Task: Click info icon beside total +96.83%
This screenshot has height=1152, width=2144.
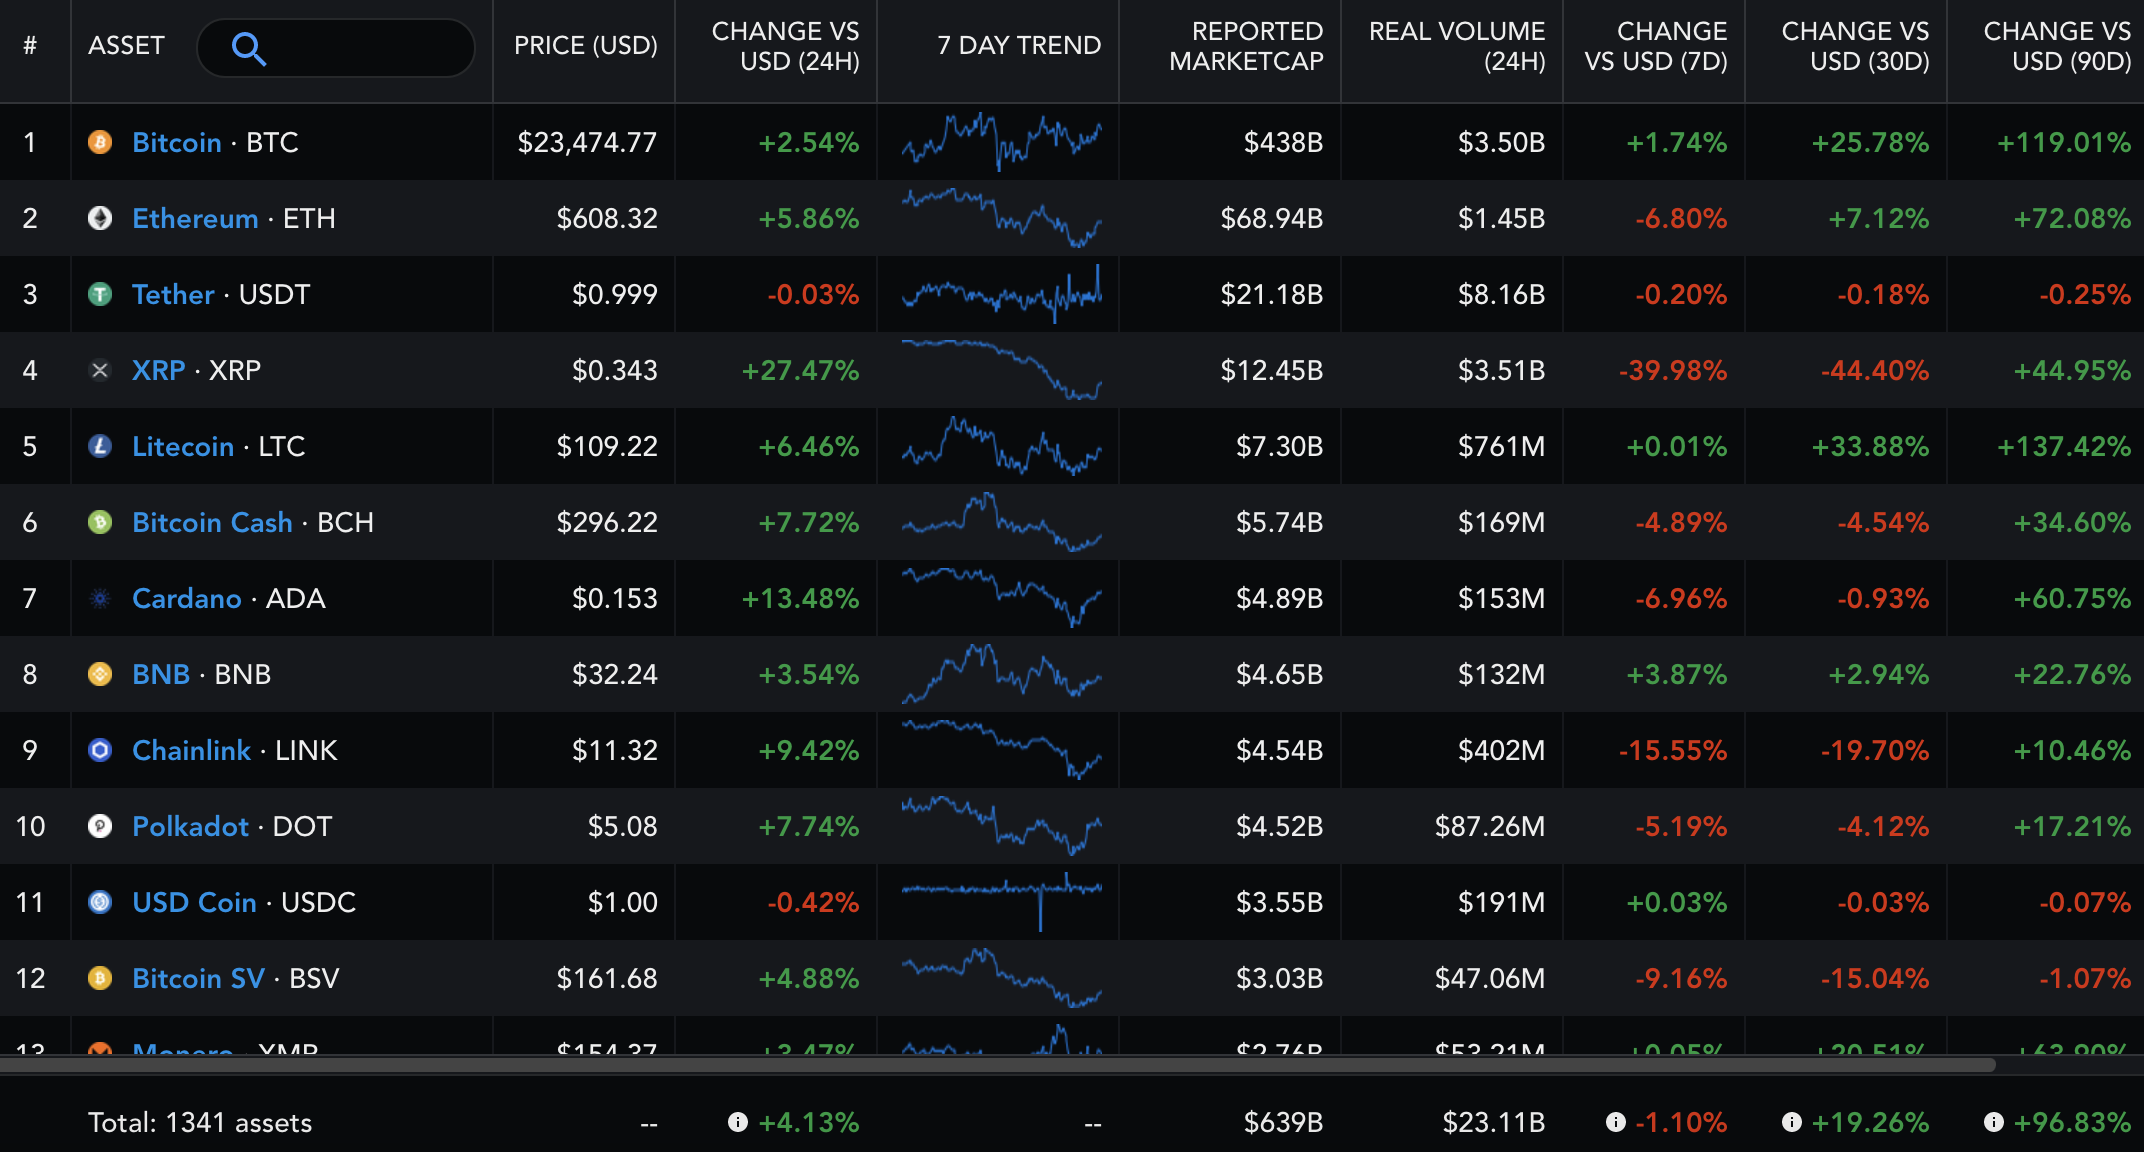Action: [1994, 1122]
